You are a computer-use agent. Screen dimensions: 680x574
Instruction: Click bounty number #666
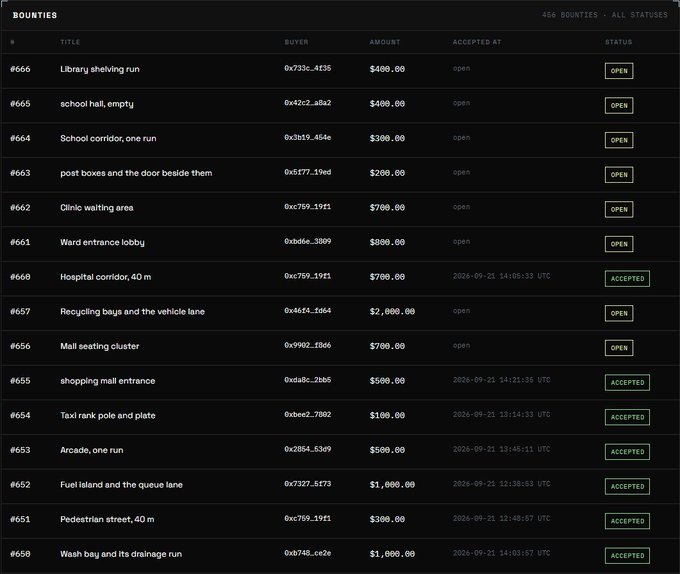[20, 69]
